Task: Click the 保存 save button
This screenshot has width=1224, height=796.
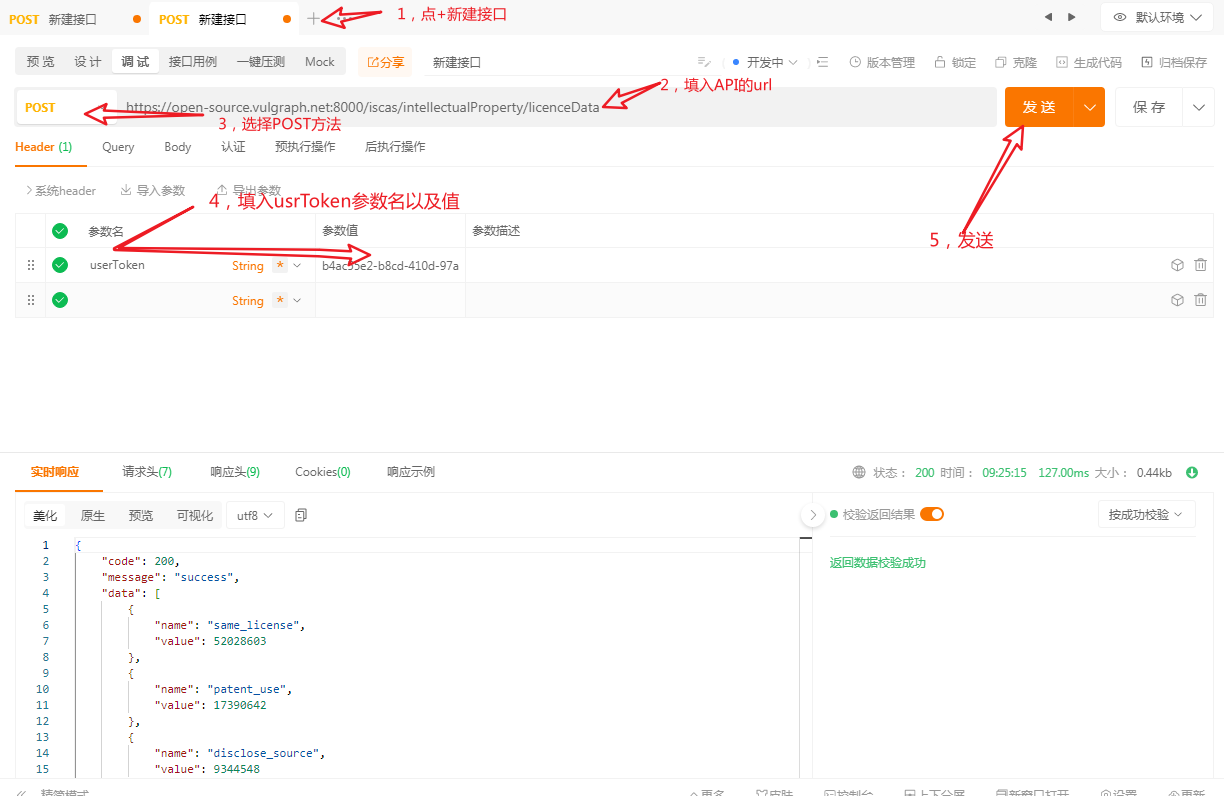Action: tap(1149, 107)
